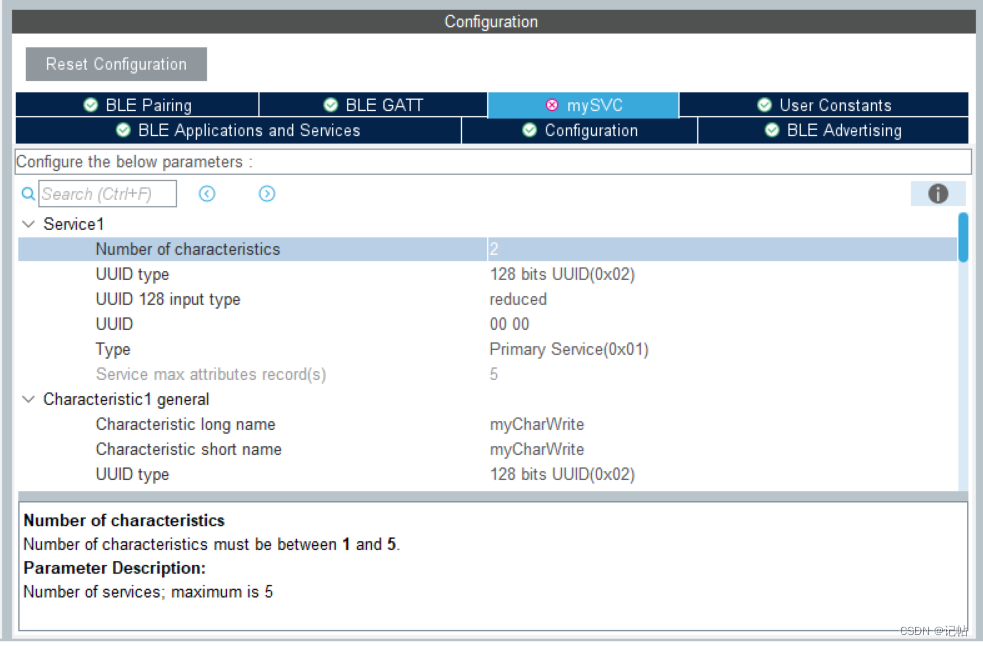Select Number of characteristics row label
The height and width of the screenshot is (646, 983).
pyautogui.click(x=187, y=250)
